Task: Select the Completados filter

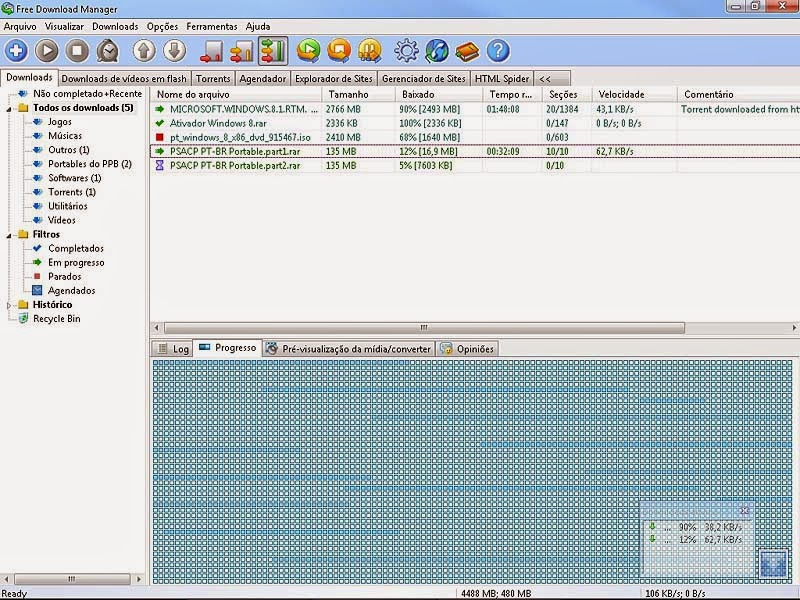Action: [x=76, y=248]
